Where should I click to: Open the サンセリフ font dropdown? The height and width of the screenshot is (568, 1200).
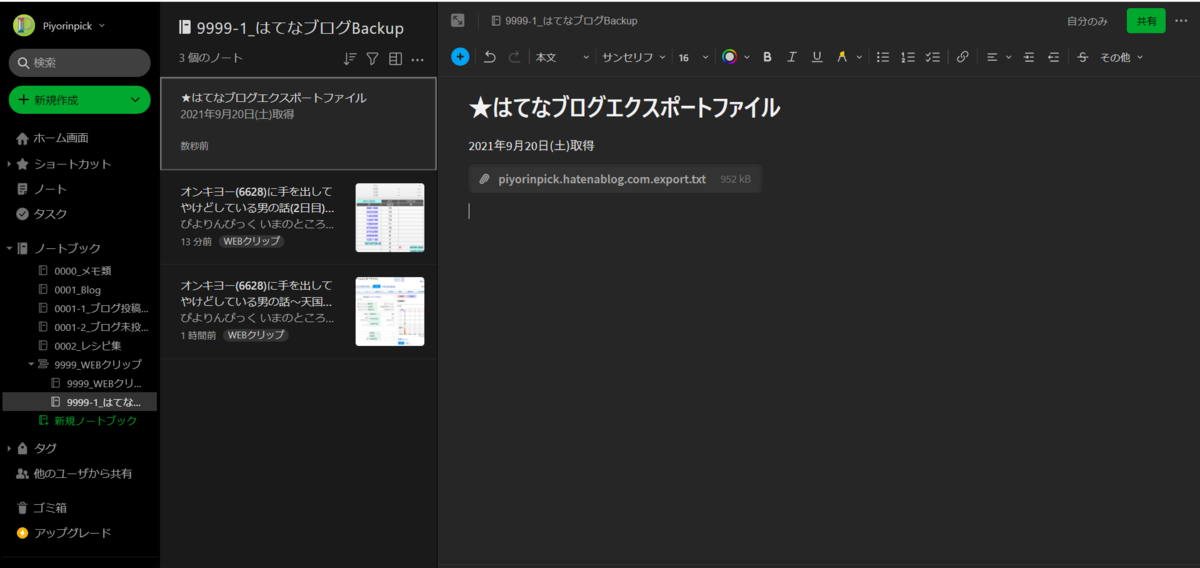[634, 57]
